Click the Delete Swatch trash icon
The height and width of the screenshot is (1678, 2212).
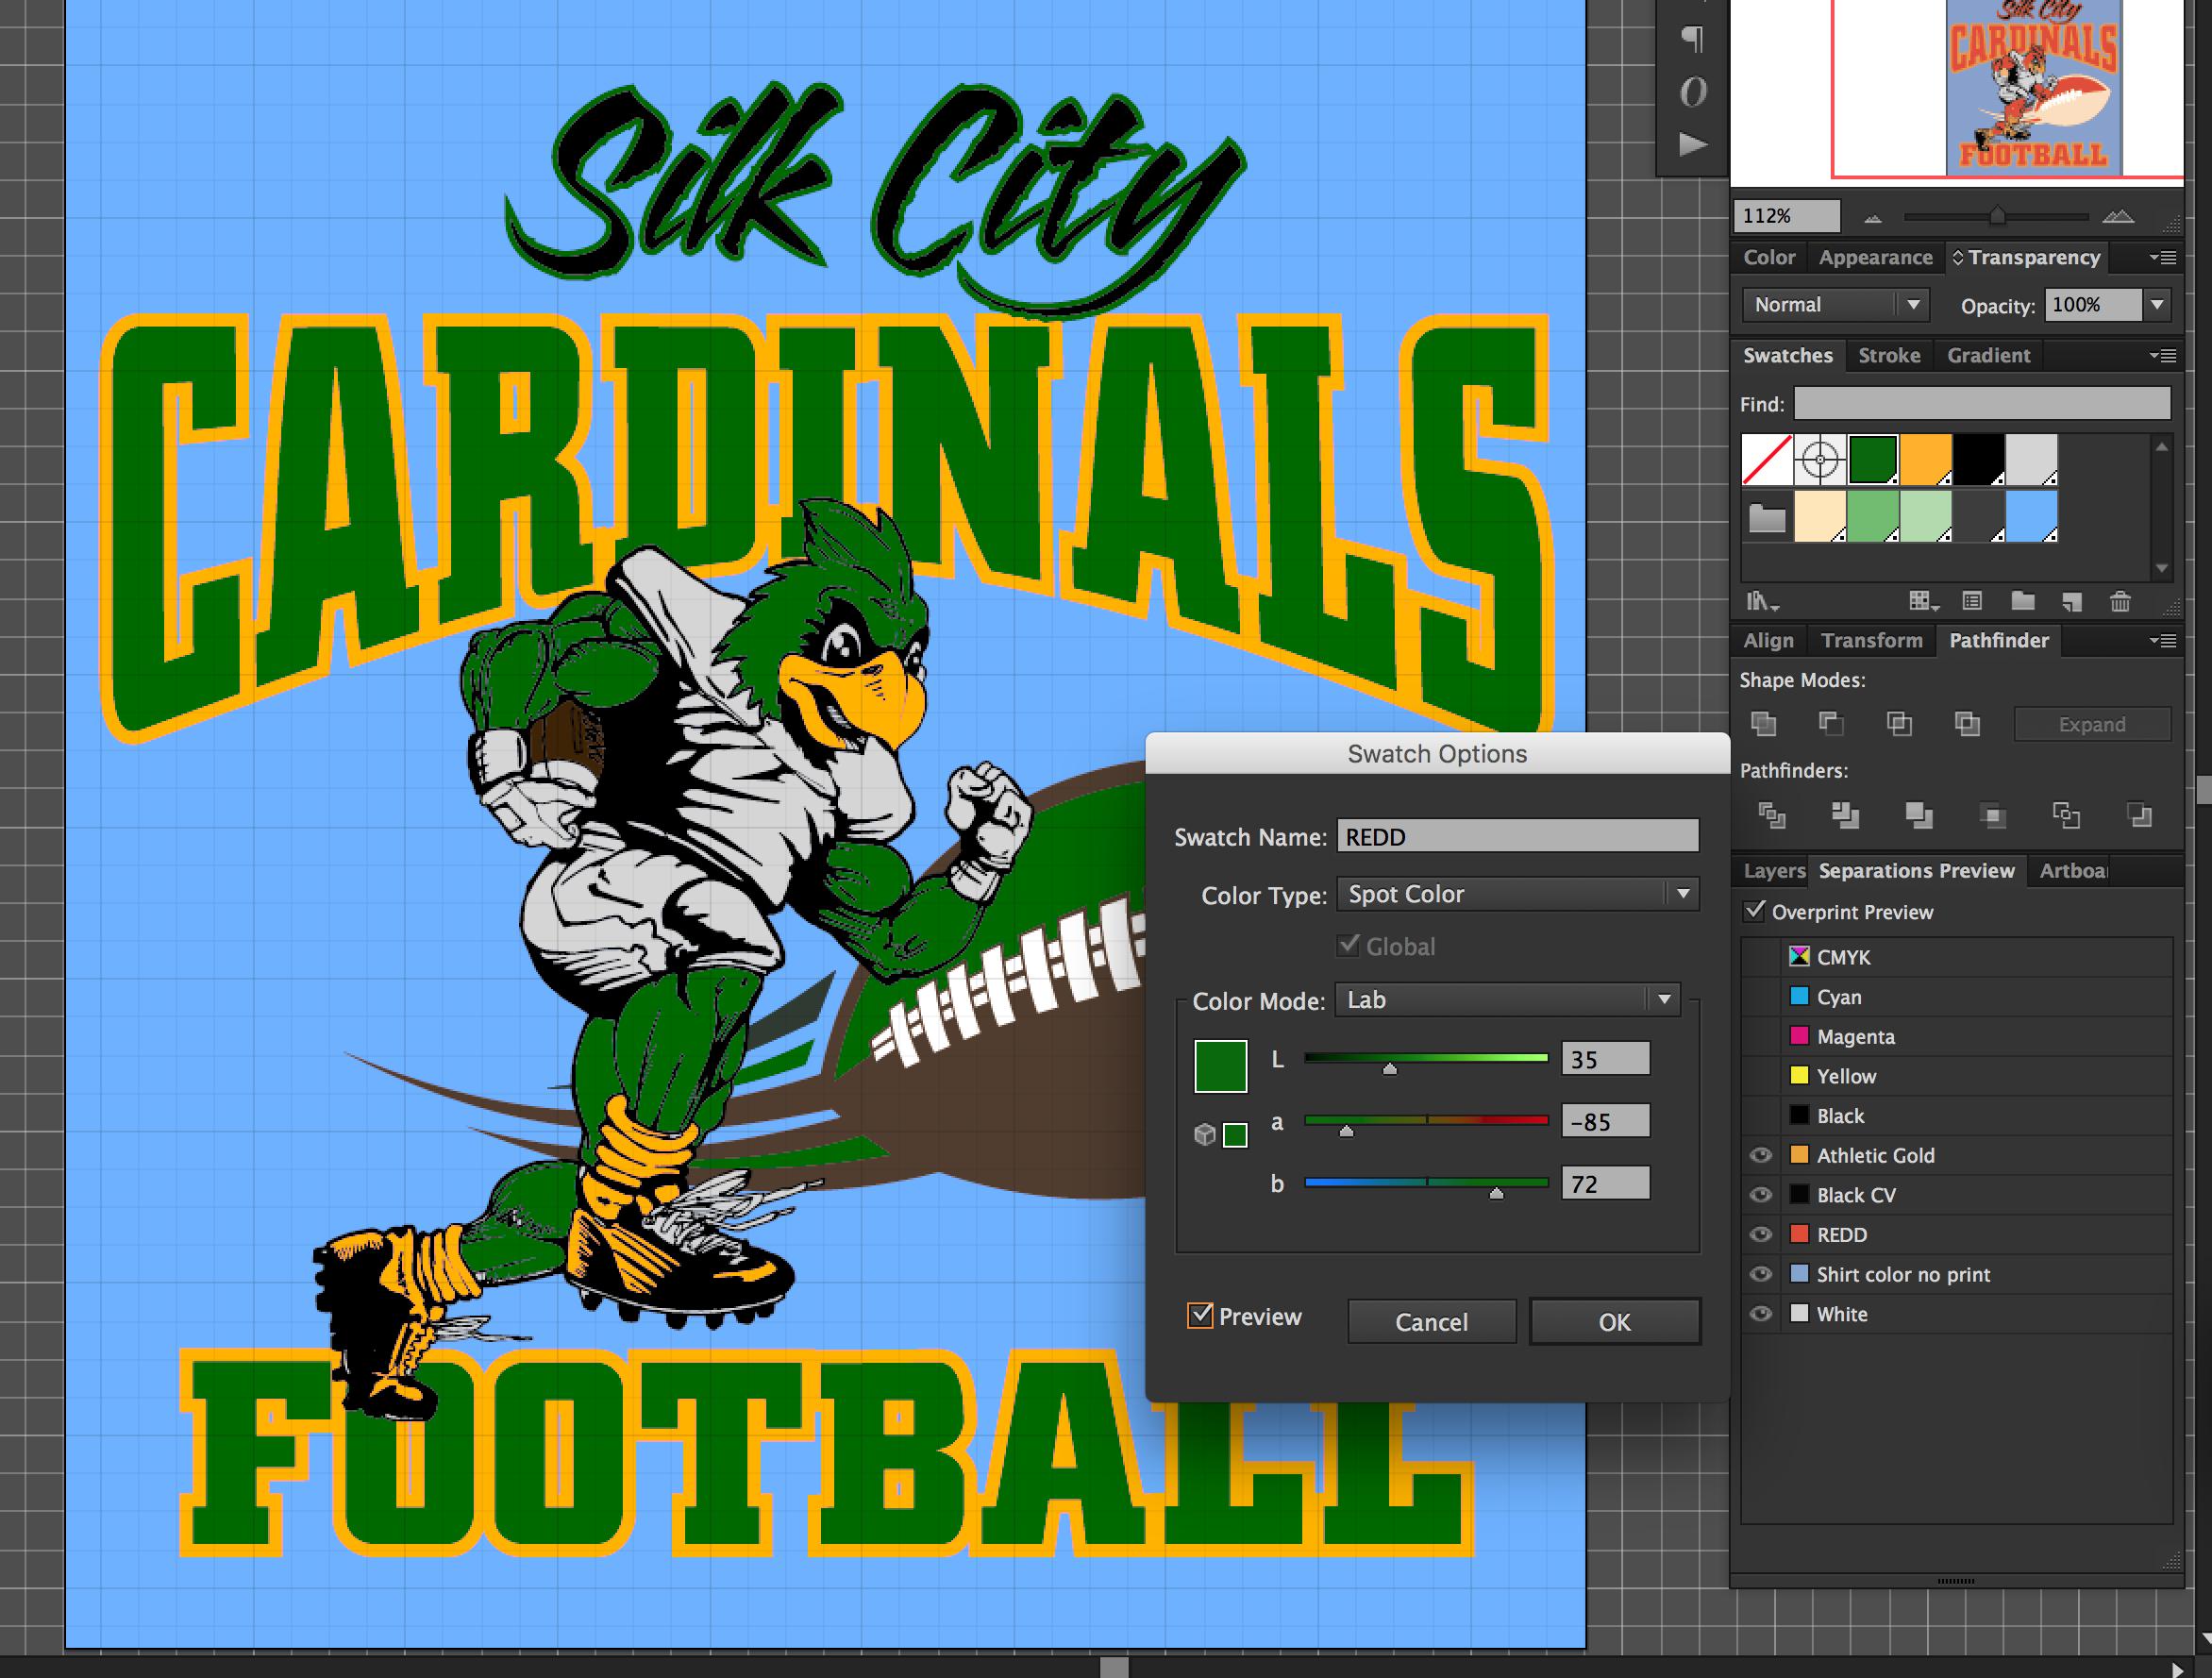point(2120,601)
